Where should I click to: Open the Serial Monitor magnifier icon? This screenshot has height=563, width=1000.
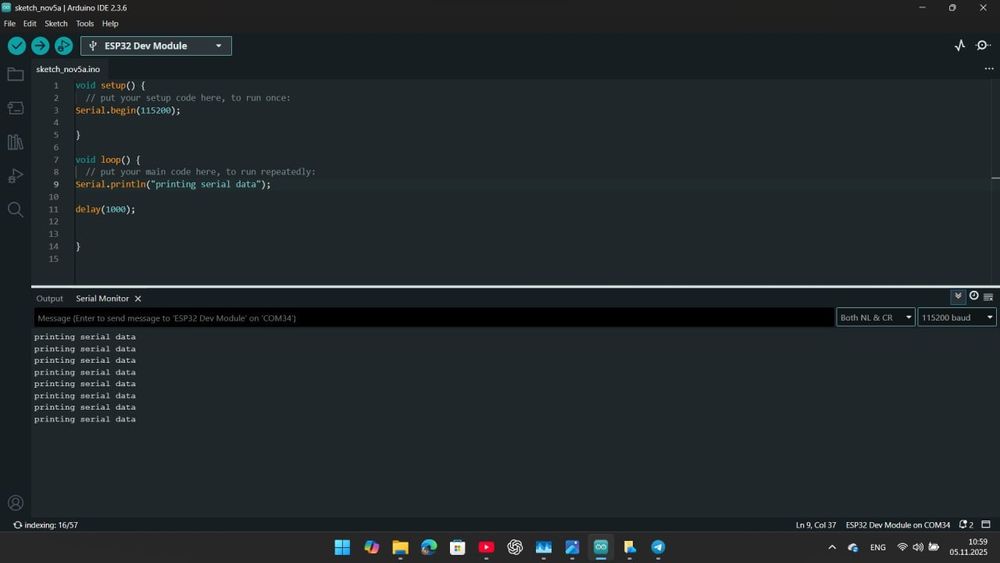point(983,45)
